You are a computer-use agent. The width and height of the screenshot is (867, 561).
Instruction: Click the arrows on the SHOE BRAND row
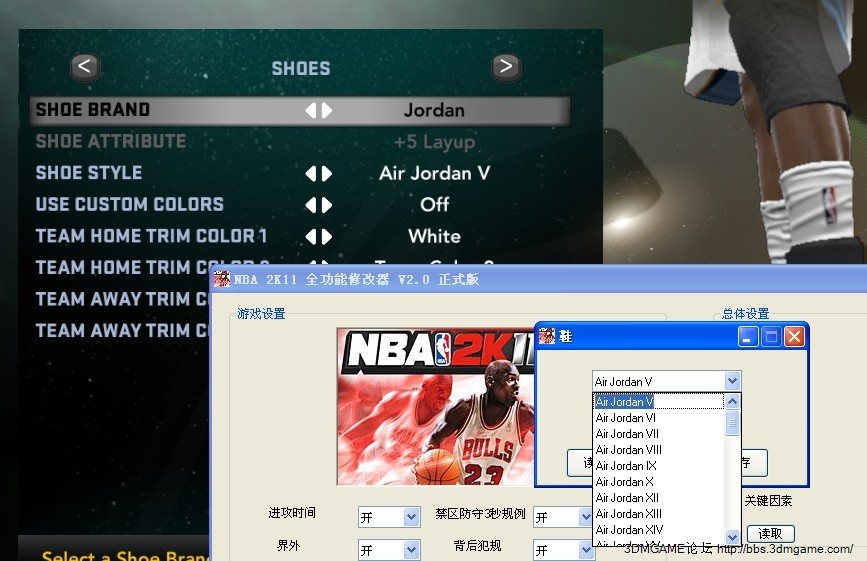point(318,110)
